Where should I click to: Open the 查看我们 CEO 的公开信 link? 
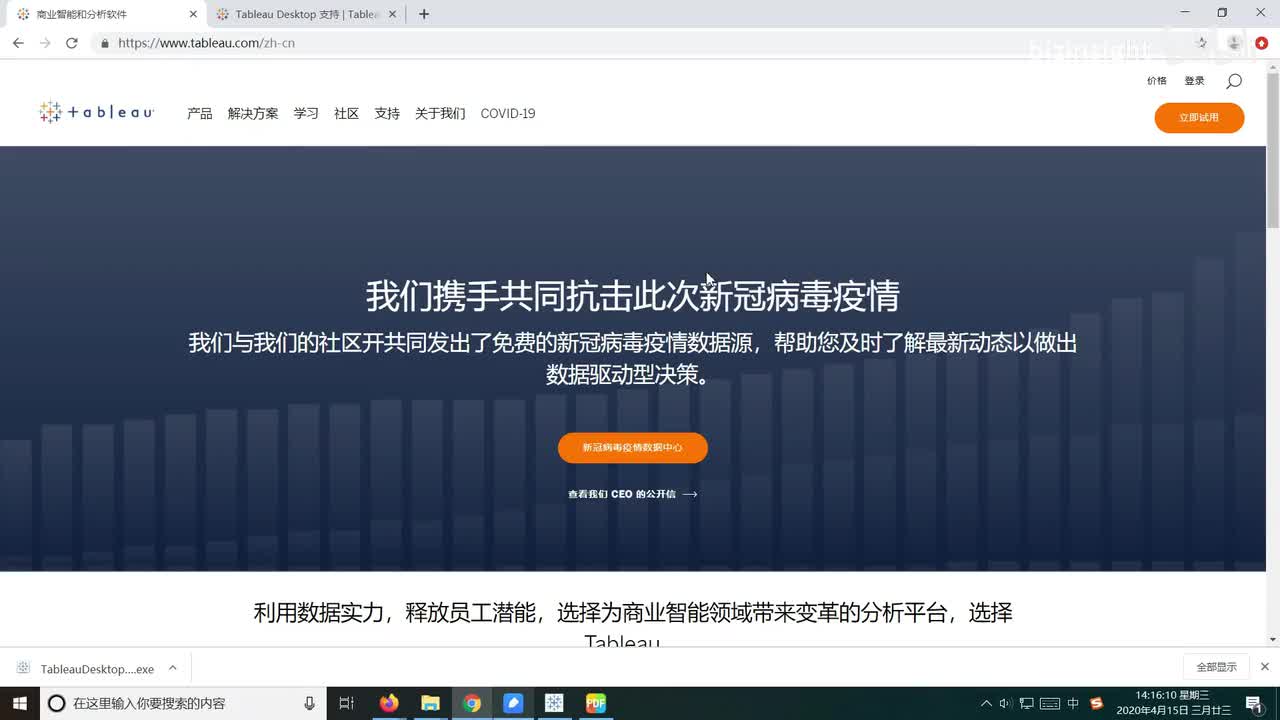633,494
